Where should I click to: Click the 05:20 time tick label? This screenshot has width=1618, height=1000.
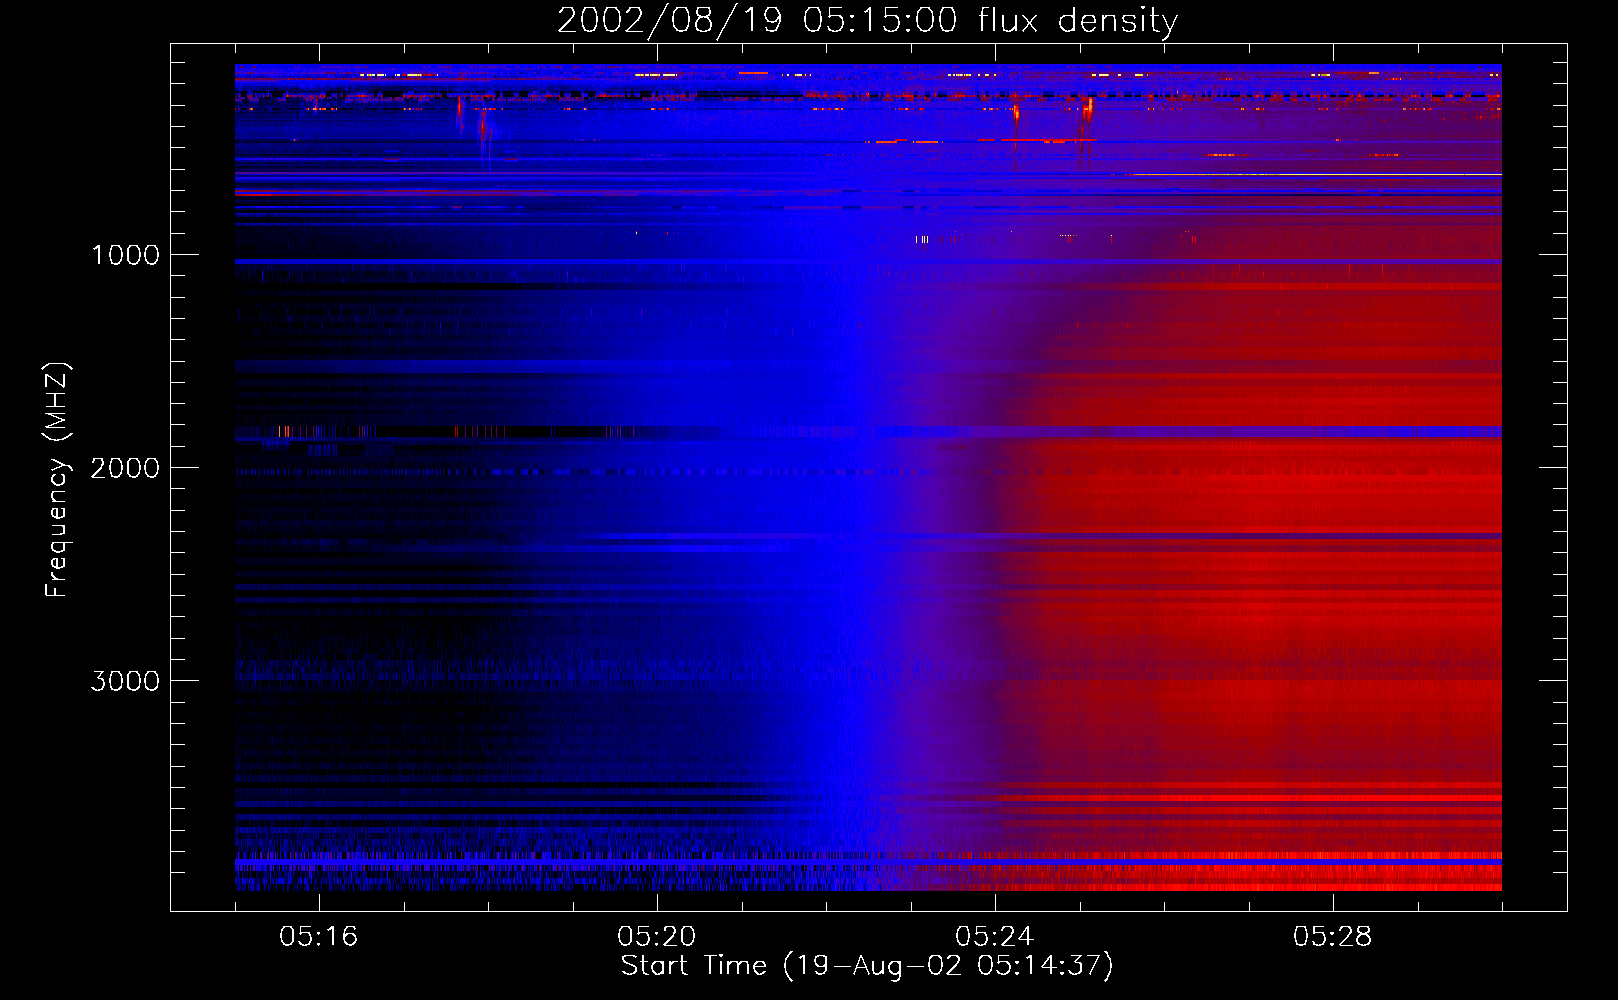(x=656, y=937)
